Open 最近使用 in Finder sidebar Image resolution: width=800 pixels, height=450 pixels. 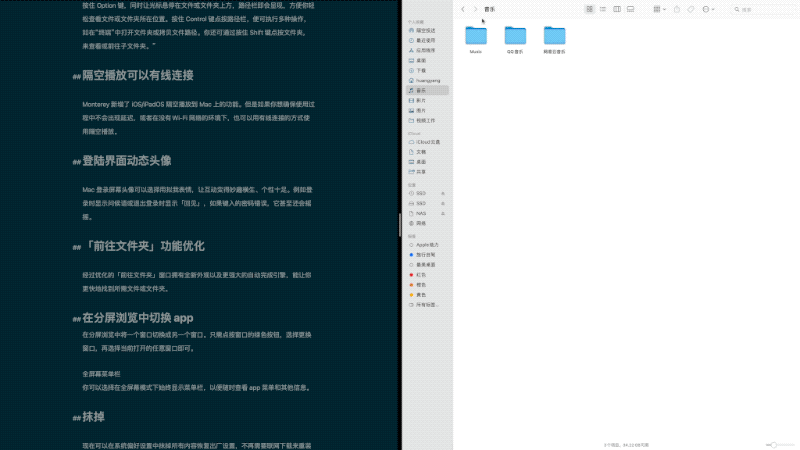[427, 40]
